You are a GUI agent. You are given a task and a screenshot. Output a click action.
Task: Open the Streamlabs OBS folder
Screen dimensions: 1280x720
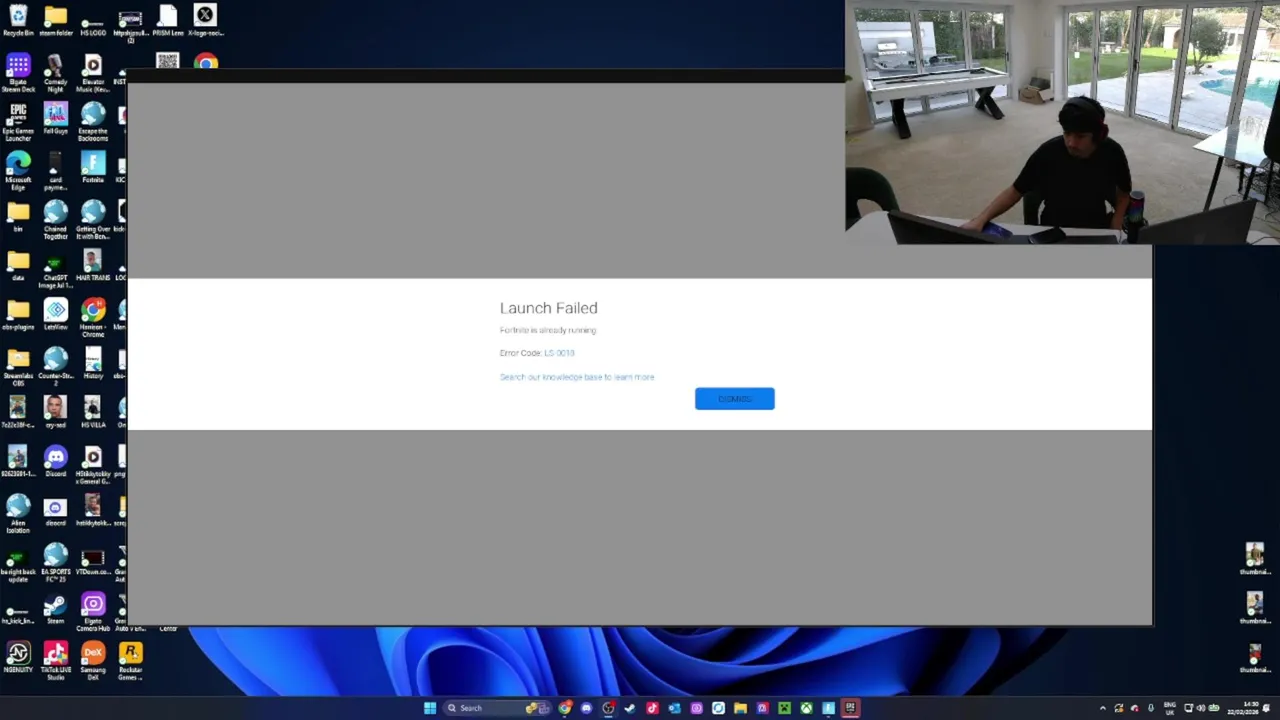click(x=18, y=367)
